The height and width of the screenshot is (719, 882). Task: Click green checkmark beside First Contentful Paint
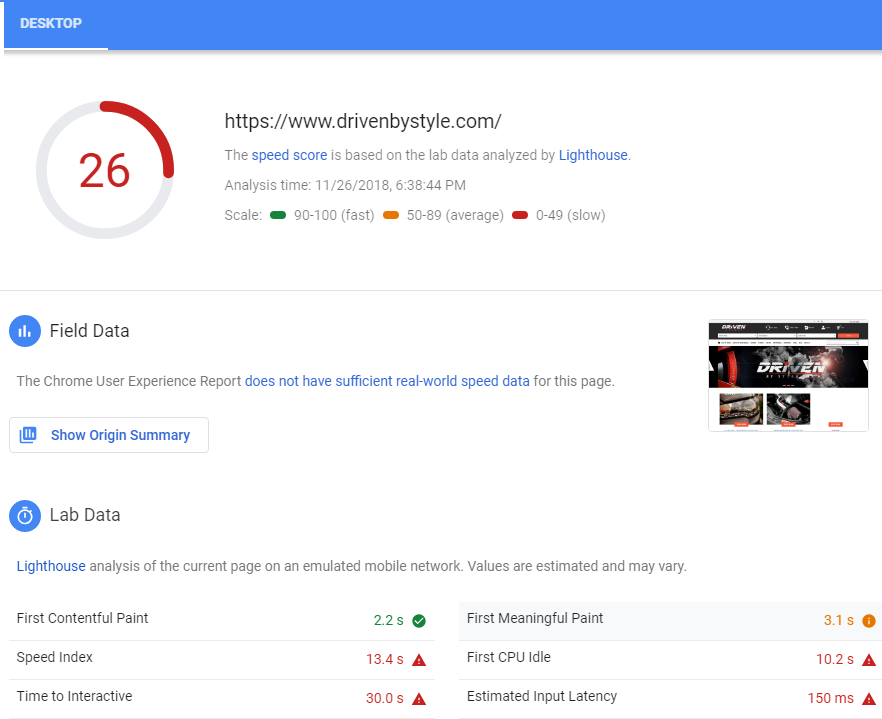click(x=419, y=621)
